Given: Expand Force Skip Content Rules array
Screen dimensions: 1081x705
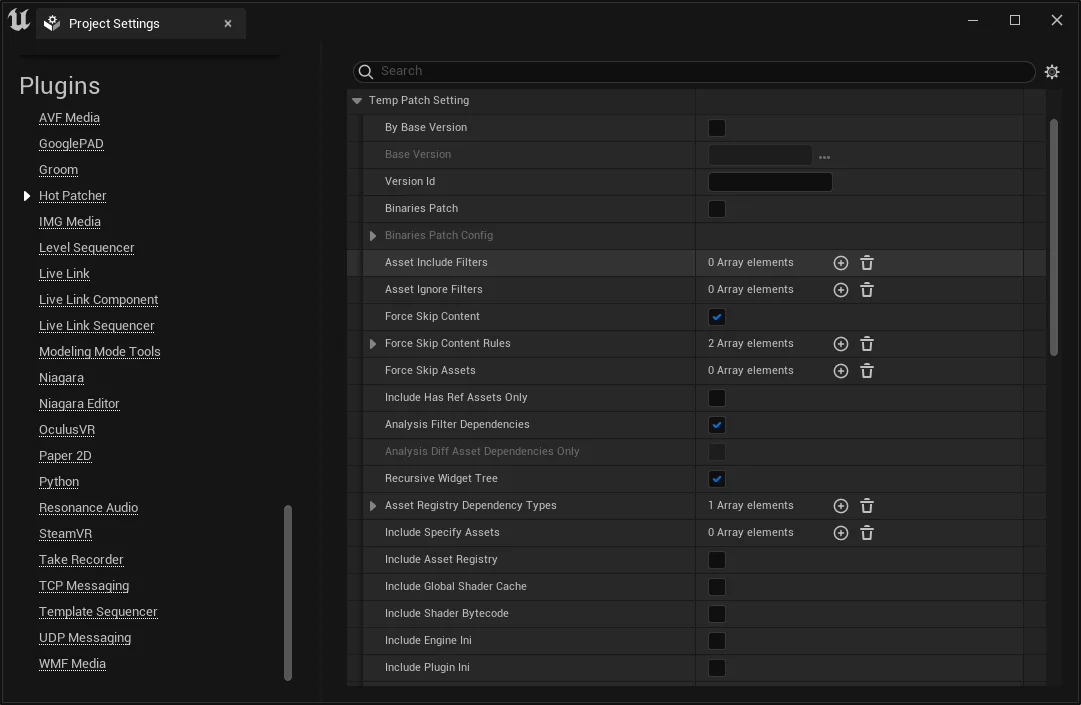Looking at the screenshot, I should click(x=373, y=344).
